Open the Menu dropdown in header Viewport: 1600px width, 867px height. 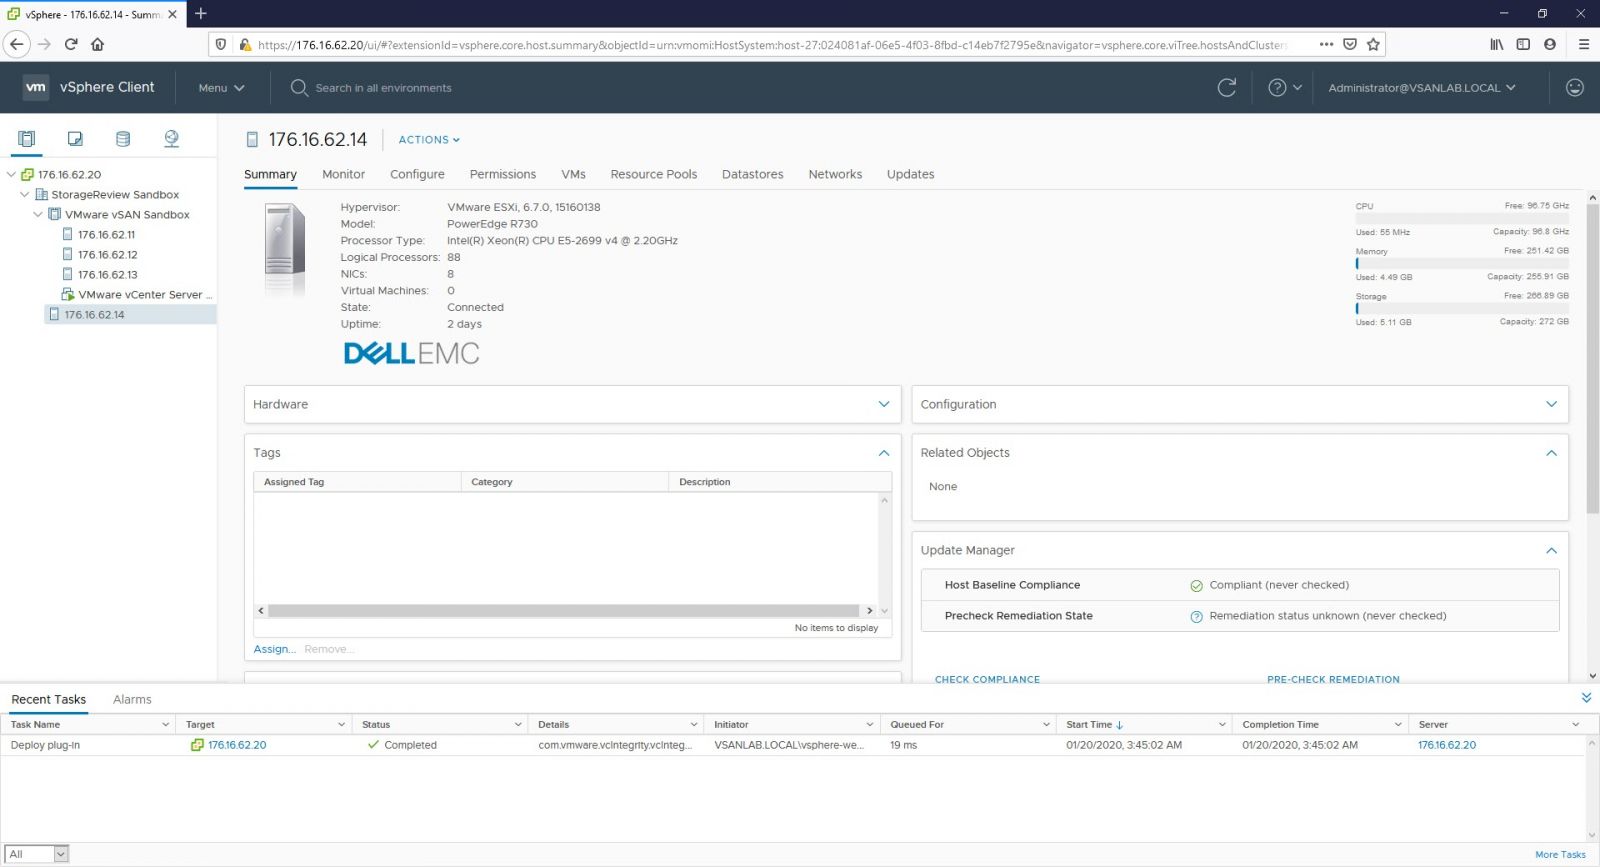[x=221, y=88]
